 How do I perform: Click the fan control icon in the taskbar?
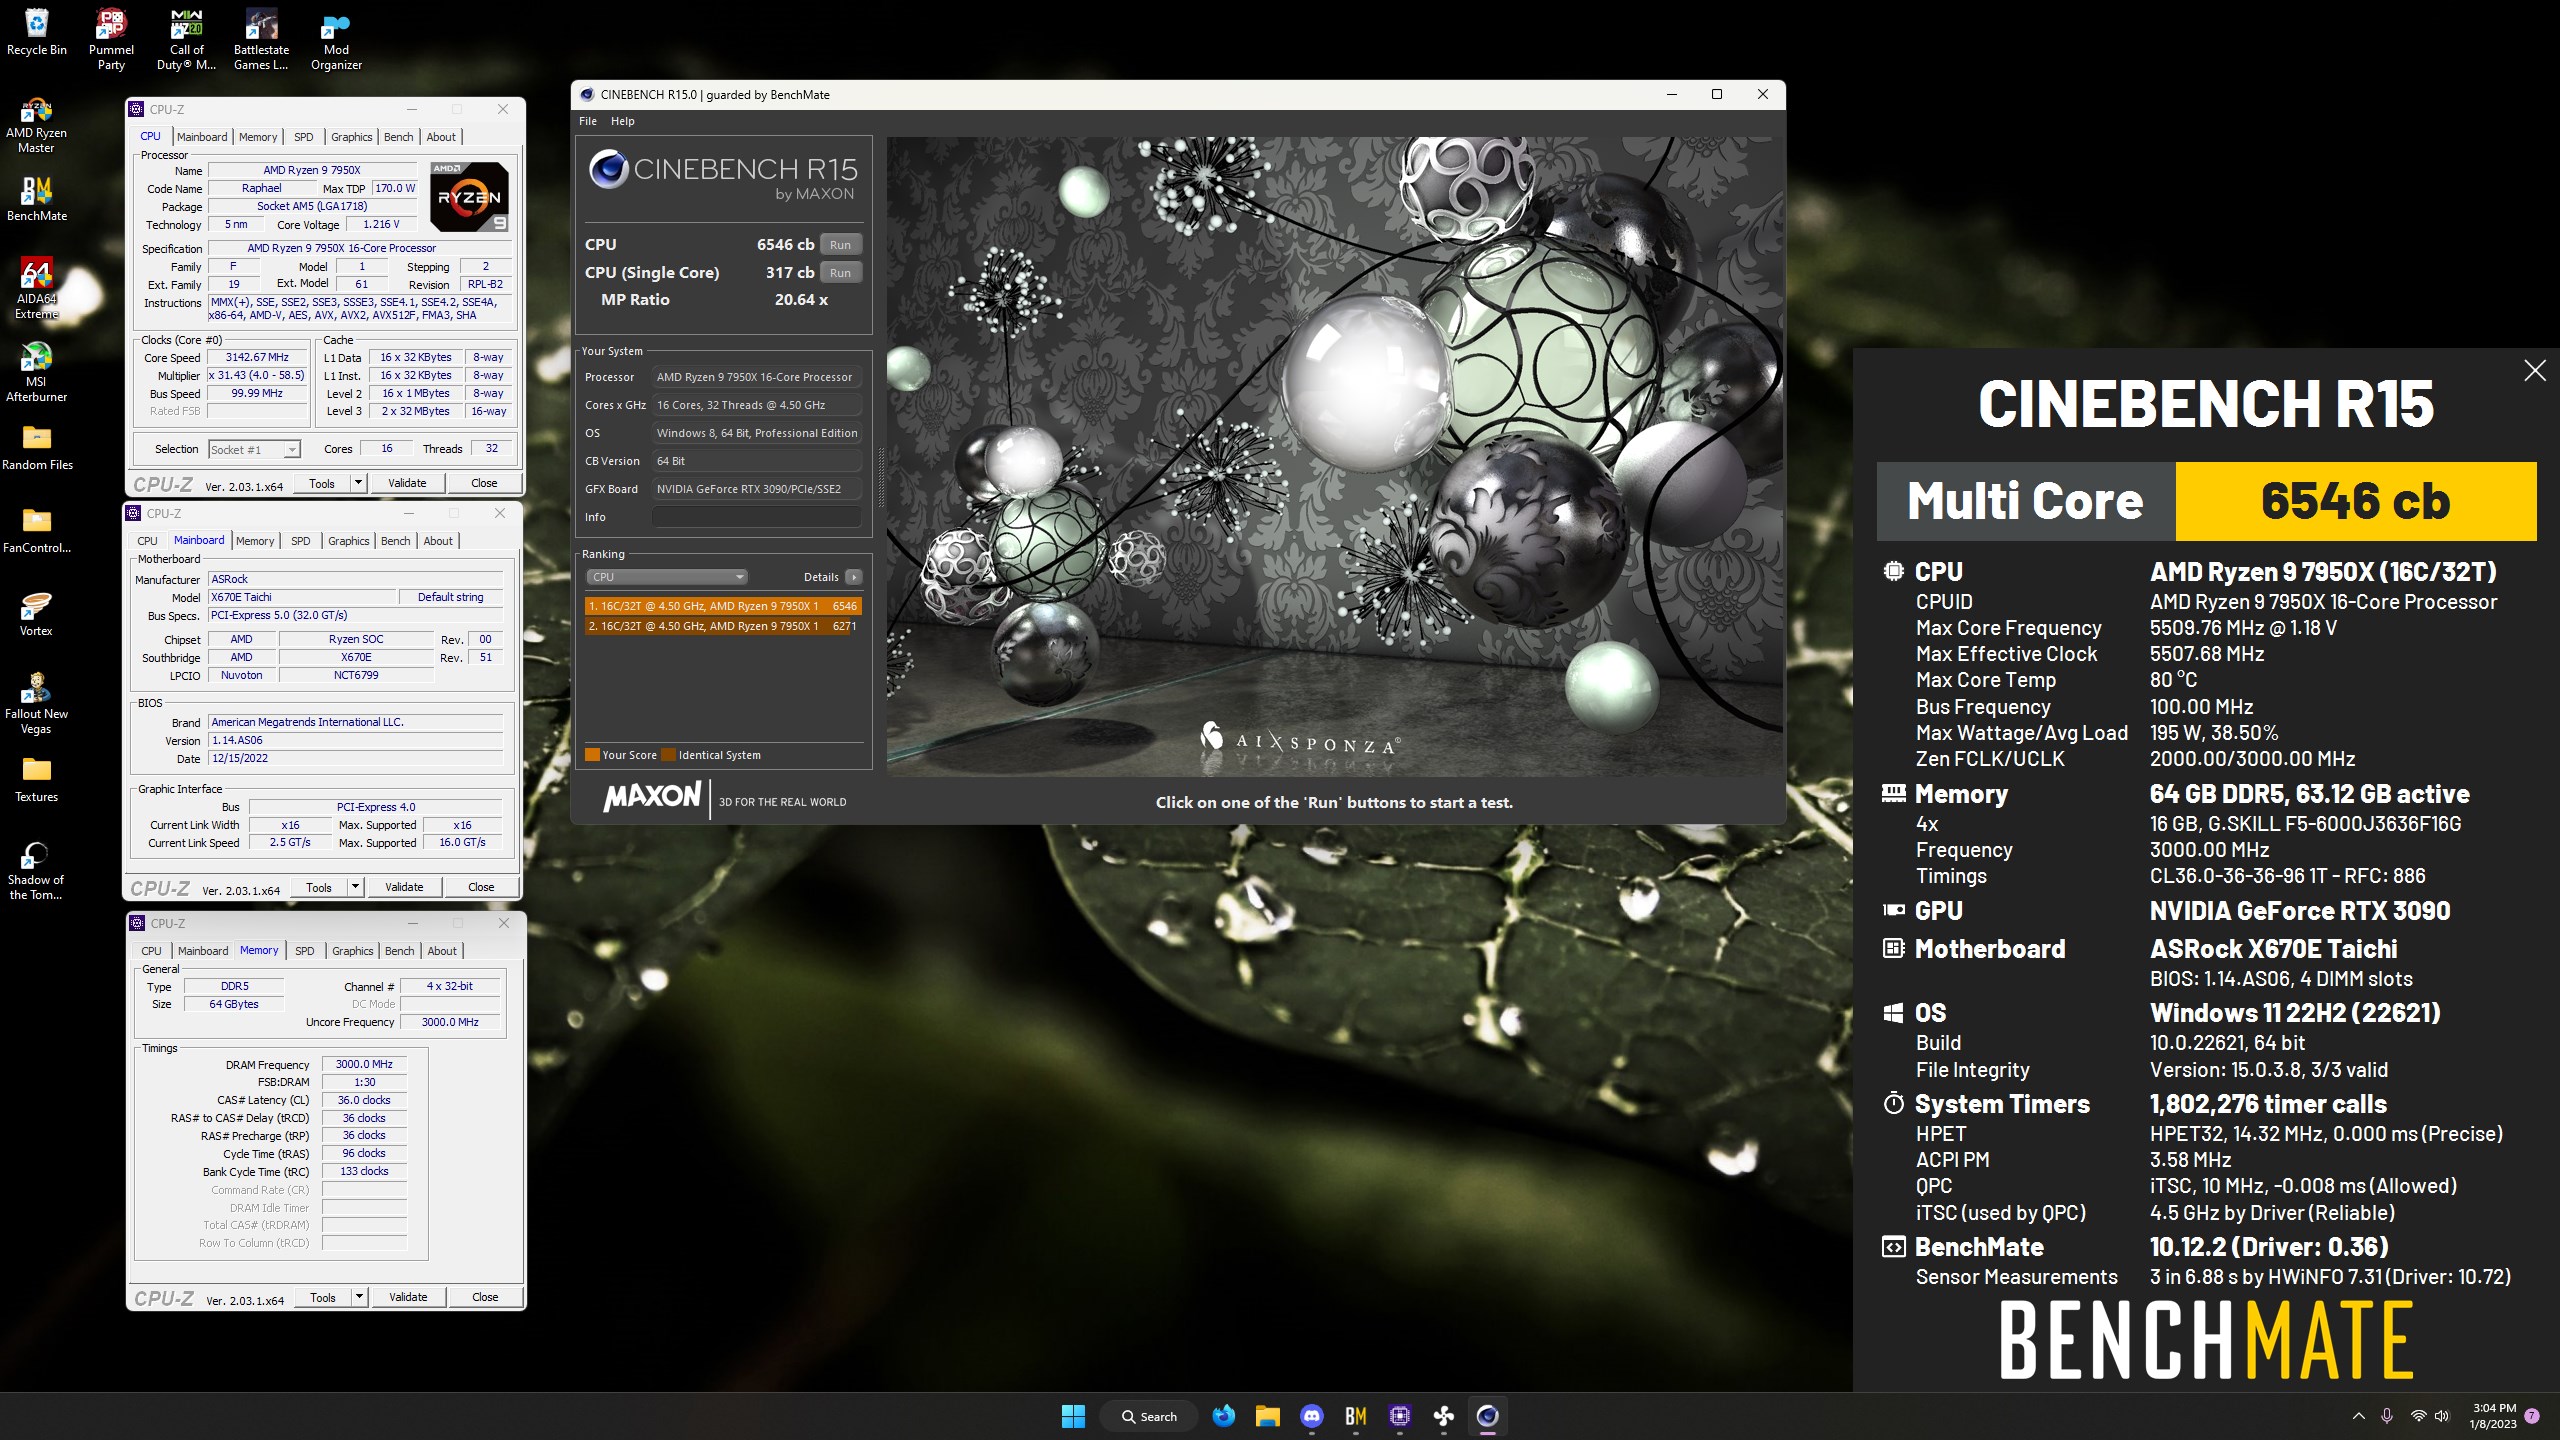[x=1444, y=1416]
